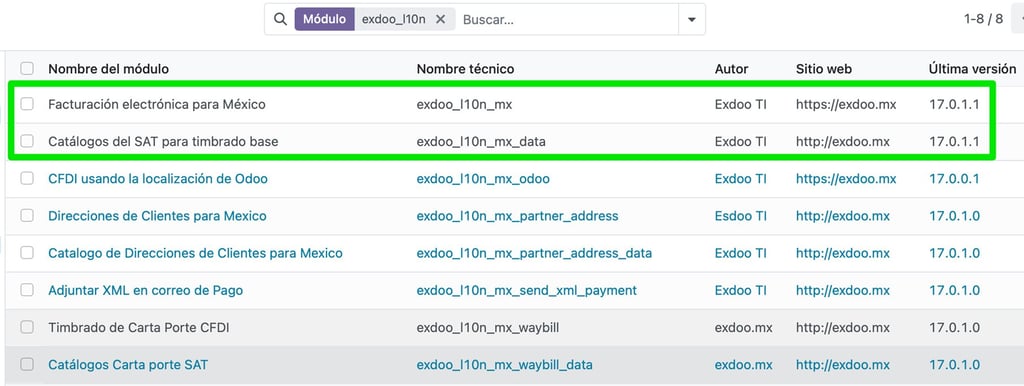Click the Autor column header
The width and height of the screenshot is (1024, 386).
point(731,69)
